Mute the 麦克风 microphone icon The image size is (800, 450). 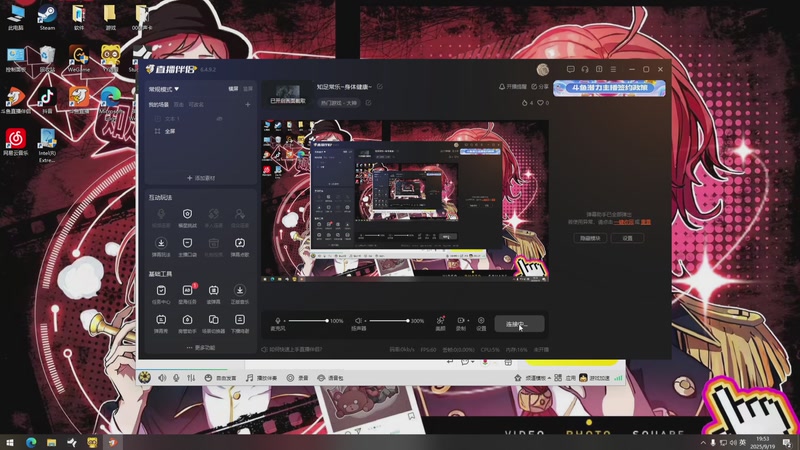click(278, 320)
